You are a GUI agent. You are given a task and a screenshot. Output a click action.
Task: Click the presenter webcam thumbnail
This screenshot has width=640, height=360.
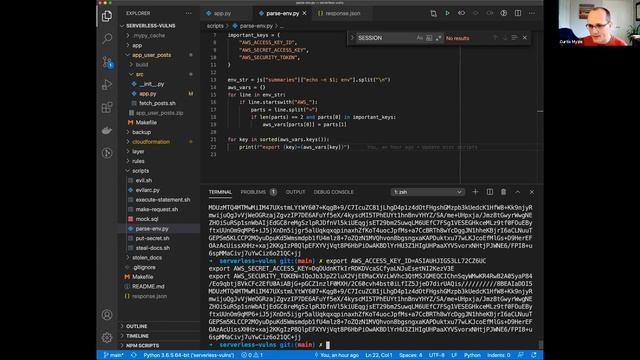point(598,23)
